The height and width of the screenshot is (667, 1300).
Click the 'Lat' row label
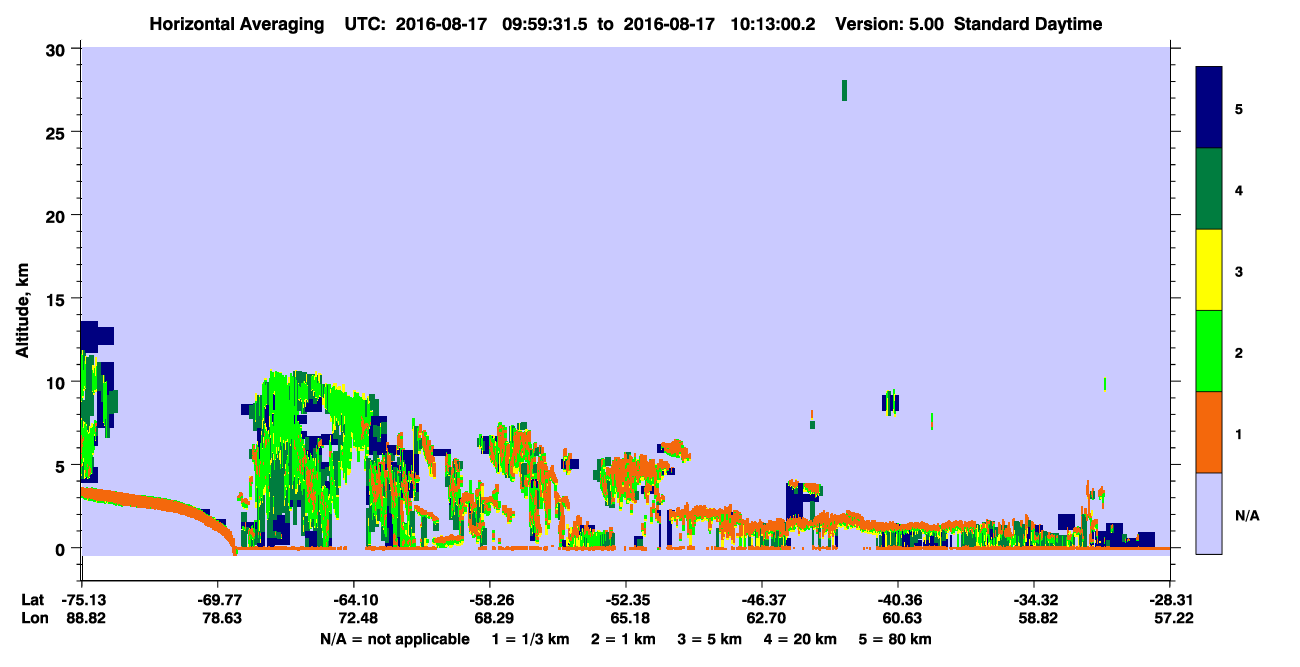tap(33, 600)
